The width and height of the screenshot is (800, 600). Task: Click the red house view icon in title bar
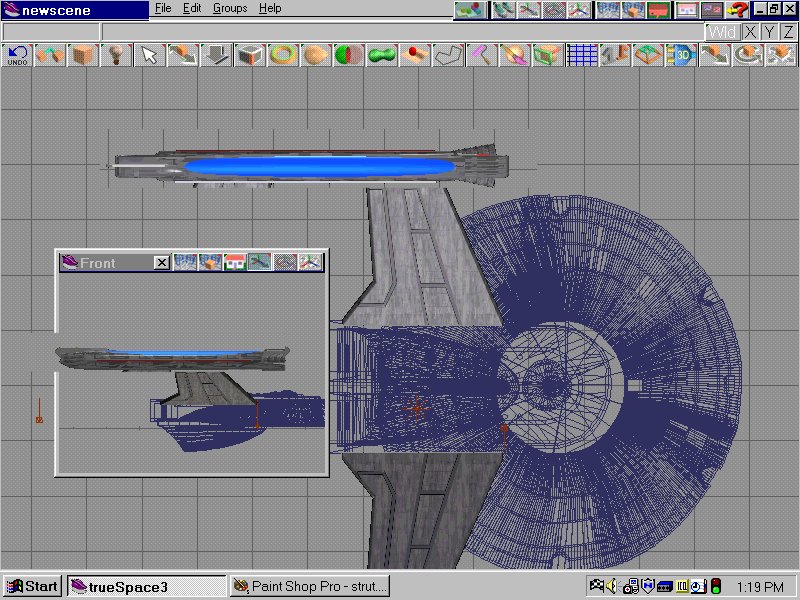659,10
